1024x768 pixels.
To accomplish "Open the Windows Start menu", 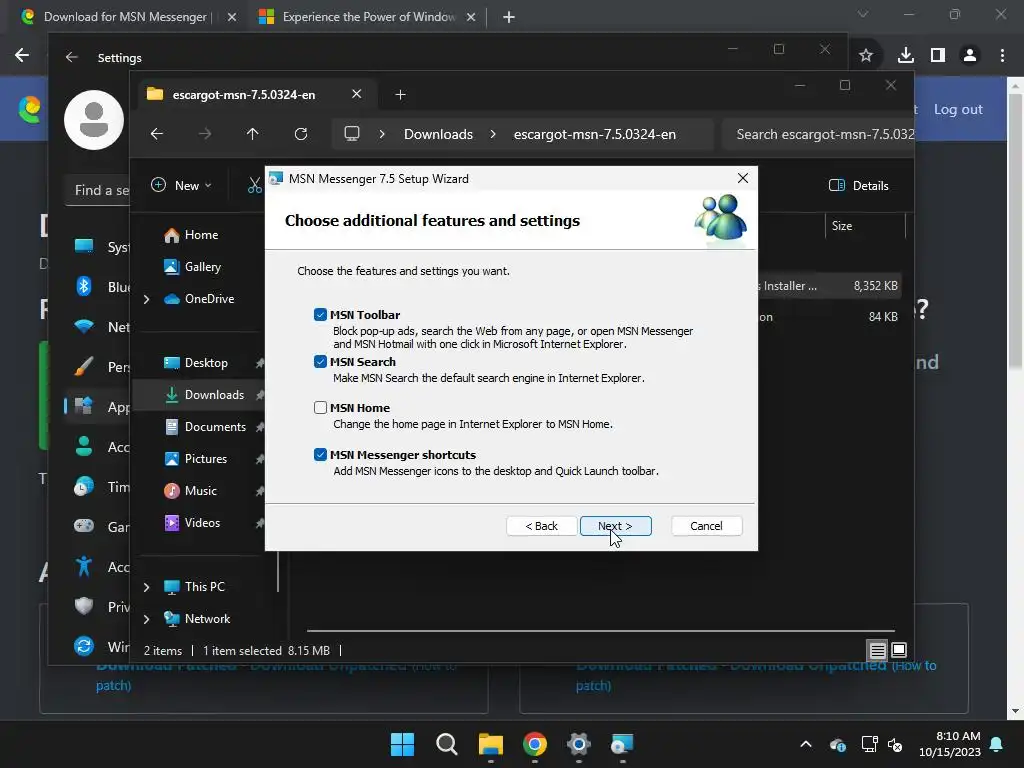I will coord(402,744).
